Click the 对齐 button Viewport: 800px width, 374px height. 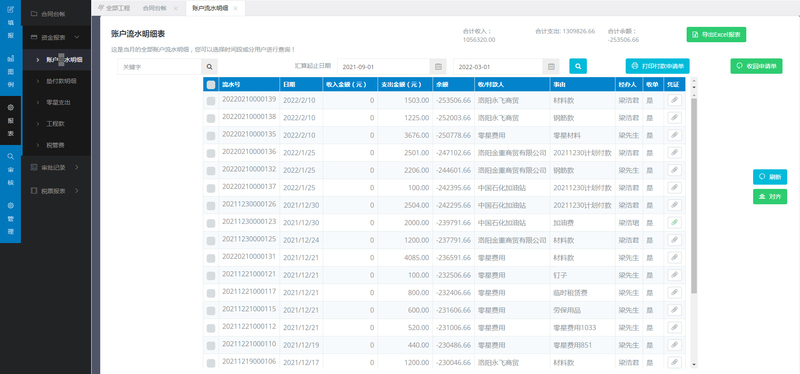coord(770,196)
